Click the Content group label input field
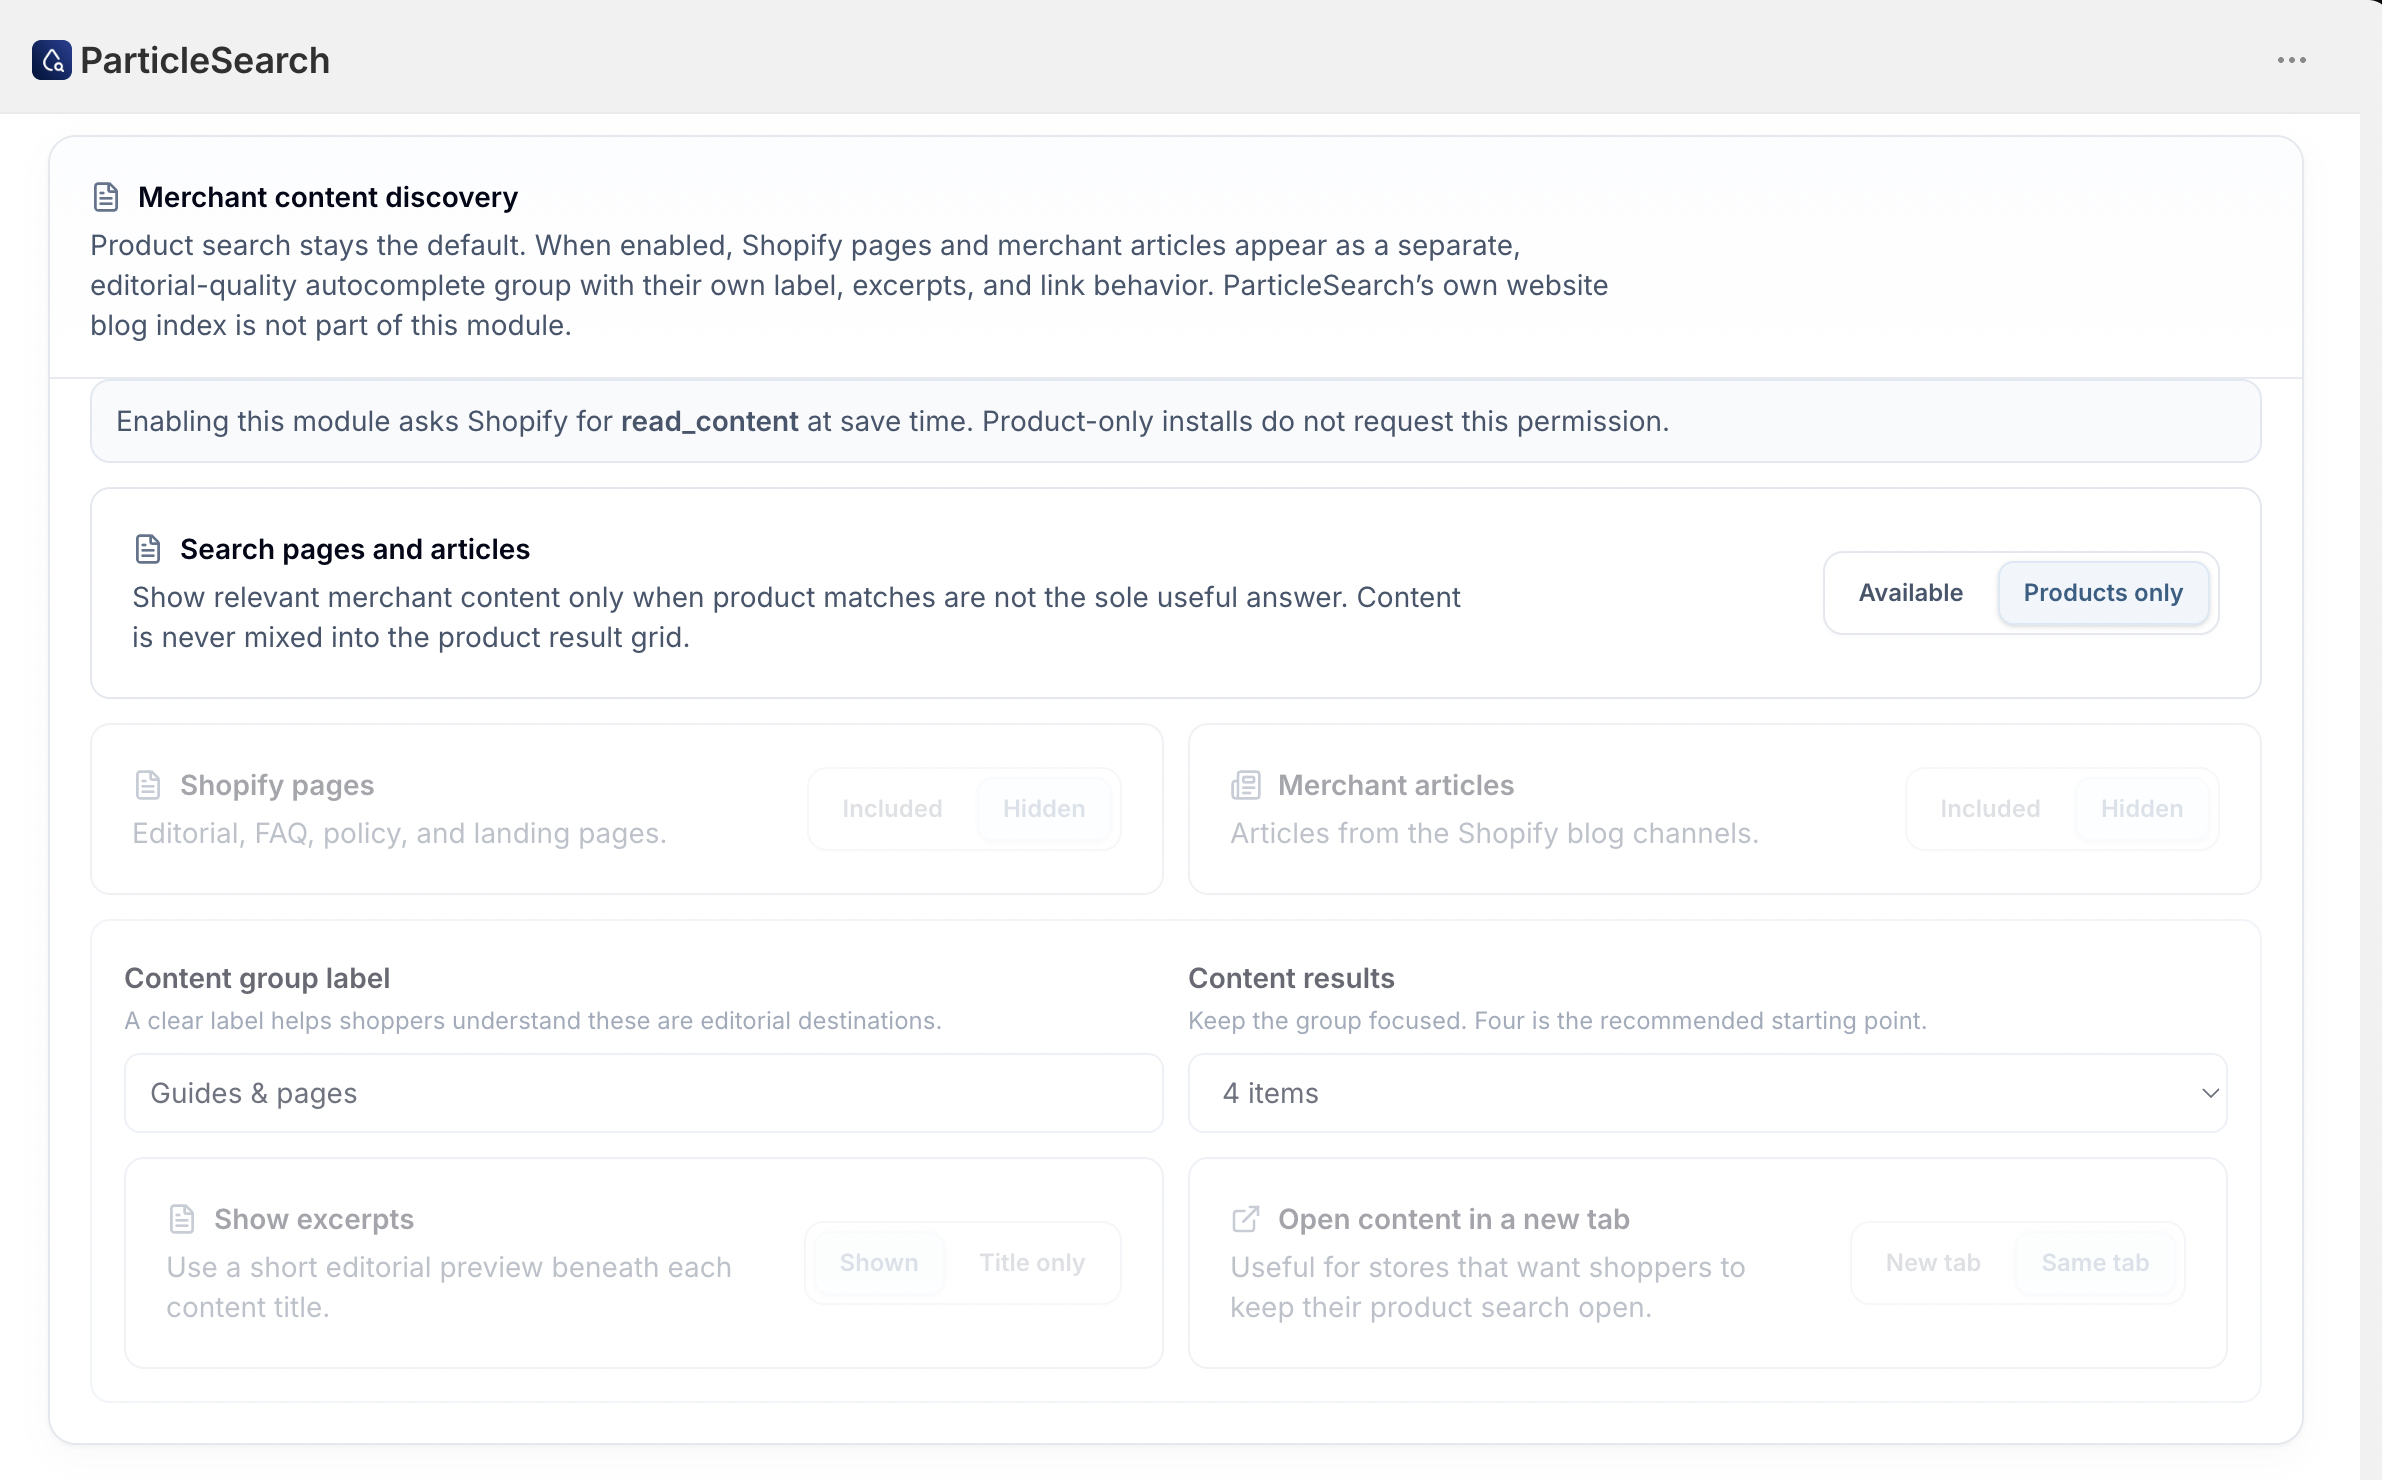This screenshot has height=1480, width=2382. point(643,1093)
